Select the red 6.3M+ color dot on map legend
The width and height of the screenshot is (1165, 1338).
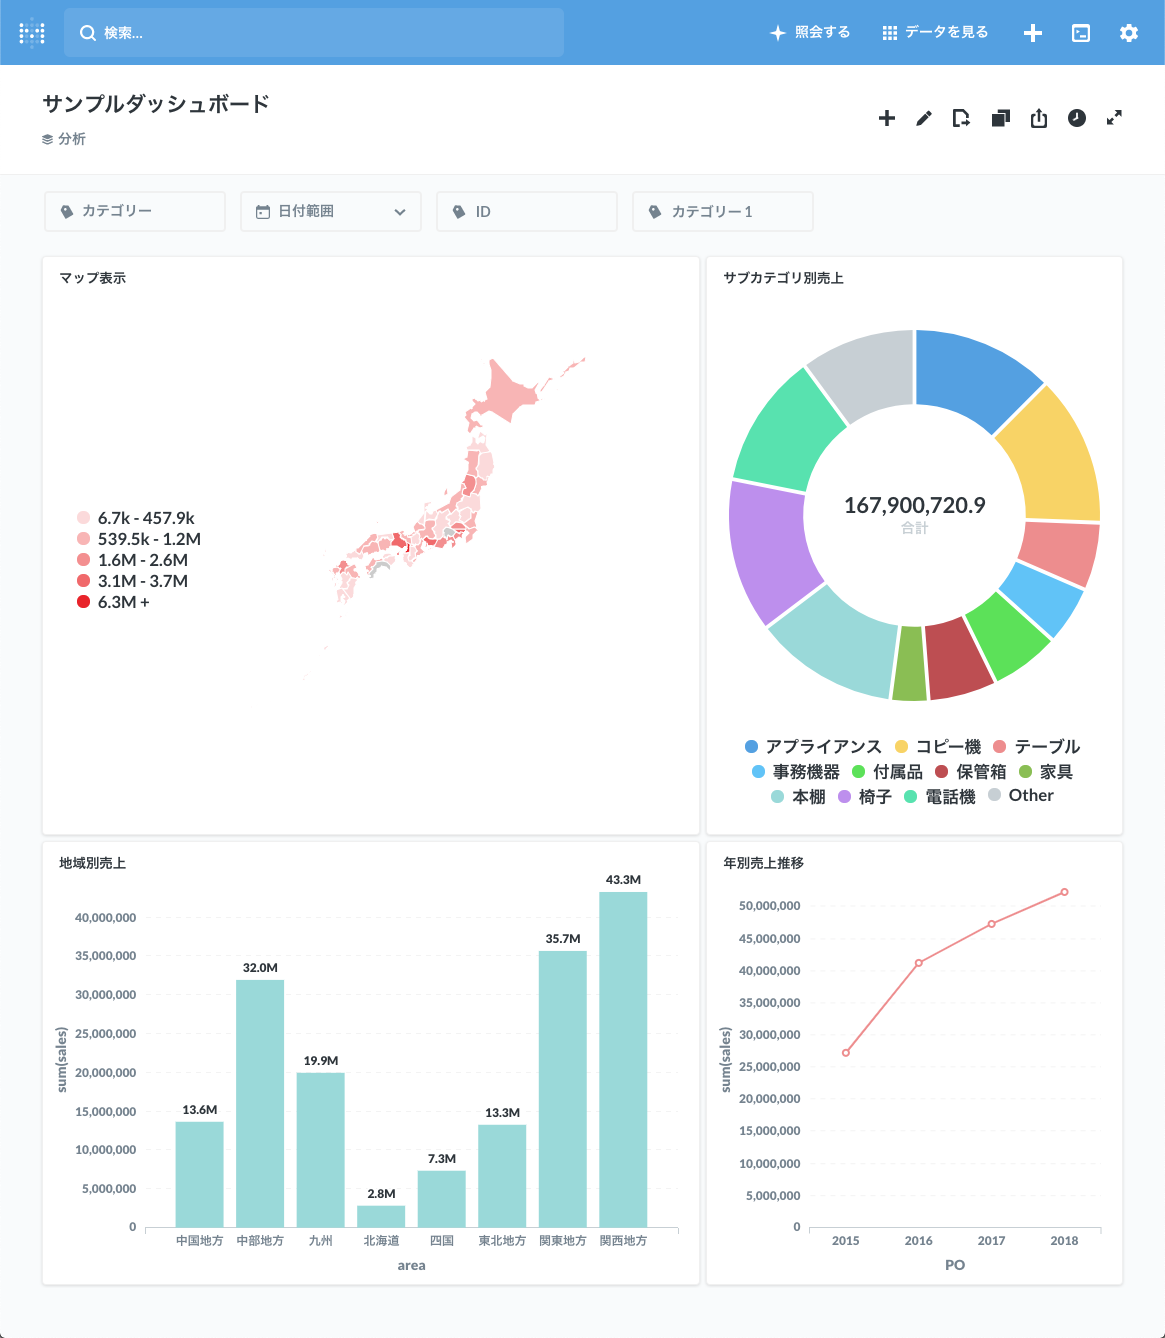[83, 602]
